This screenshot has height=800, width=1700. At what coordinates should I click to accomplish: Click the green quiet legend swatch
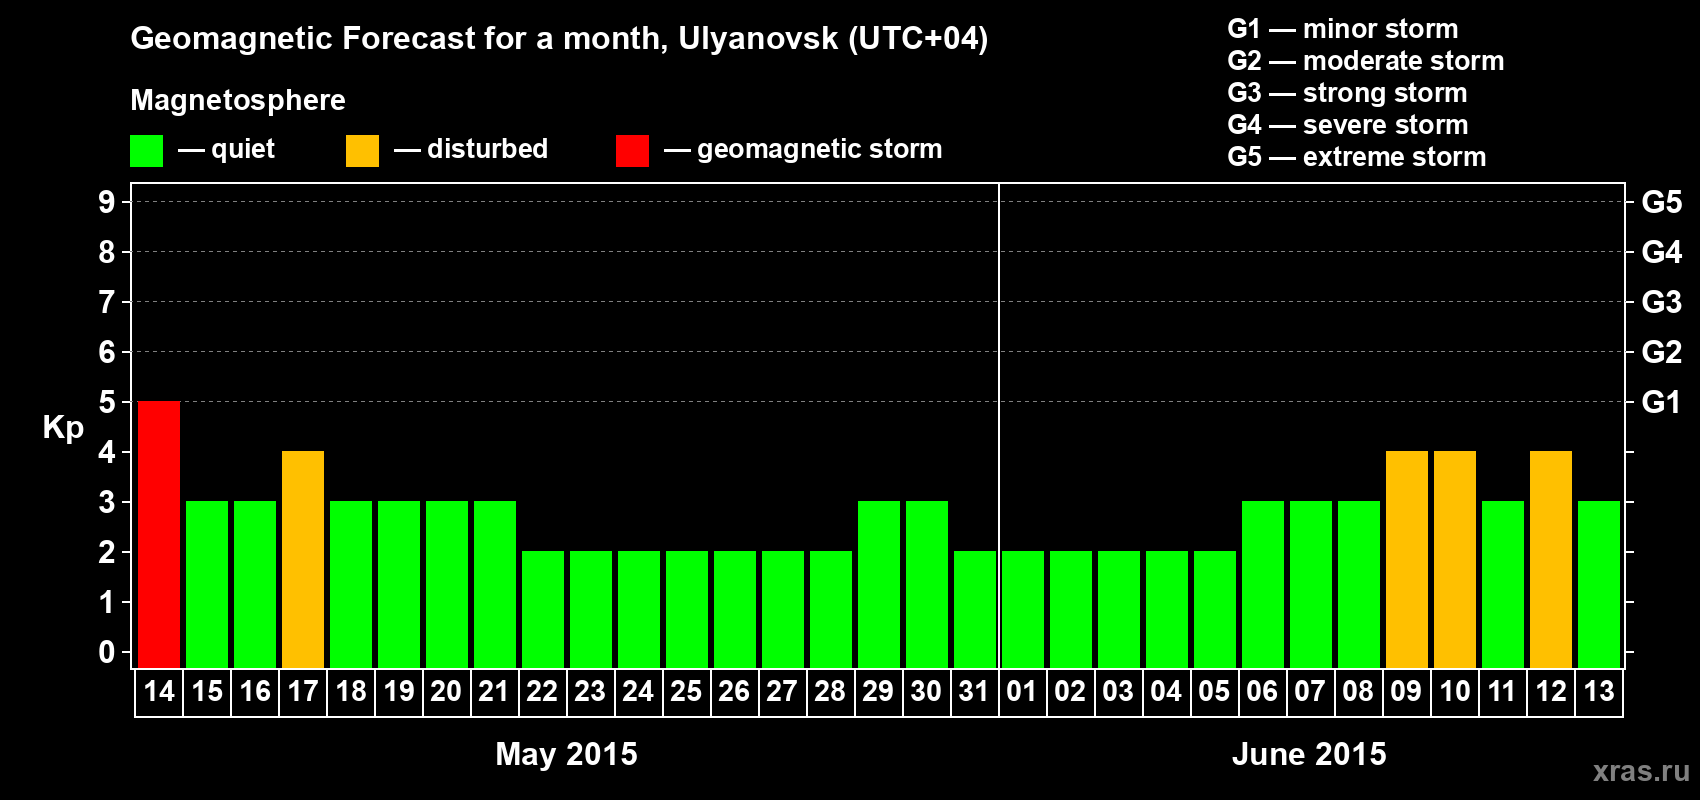pos(146,151)
